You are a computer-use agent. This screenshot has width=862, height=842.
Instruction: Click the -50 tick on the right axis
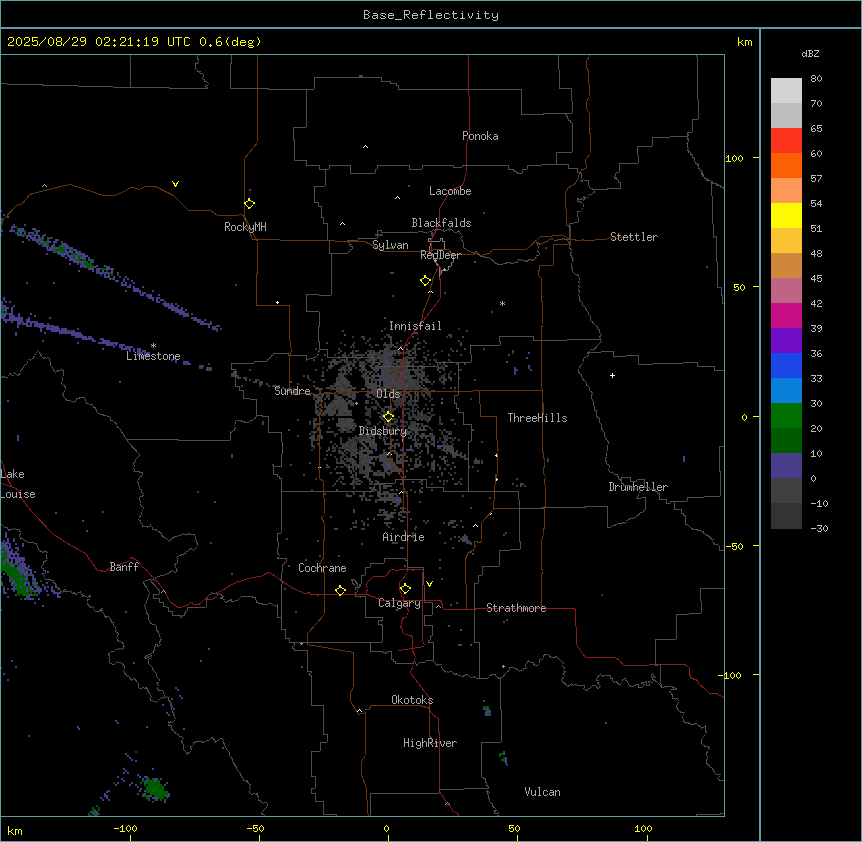coord(734,546)
